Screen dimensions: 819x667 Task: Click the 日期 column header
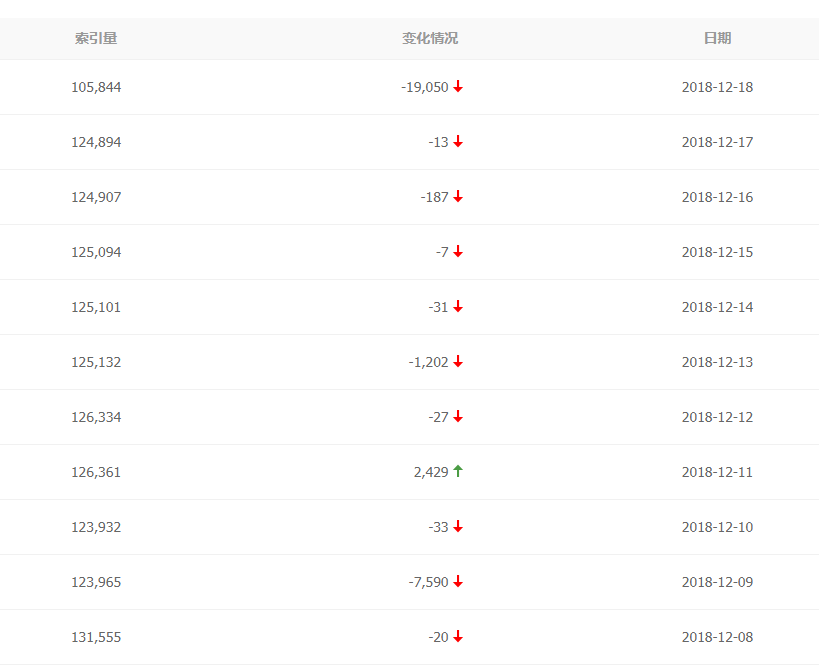coord(717,38)
